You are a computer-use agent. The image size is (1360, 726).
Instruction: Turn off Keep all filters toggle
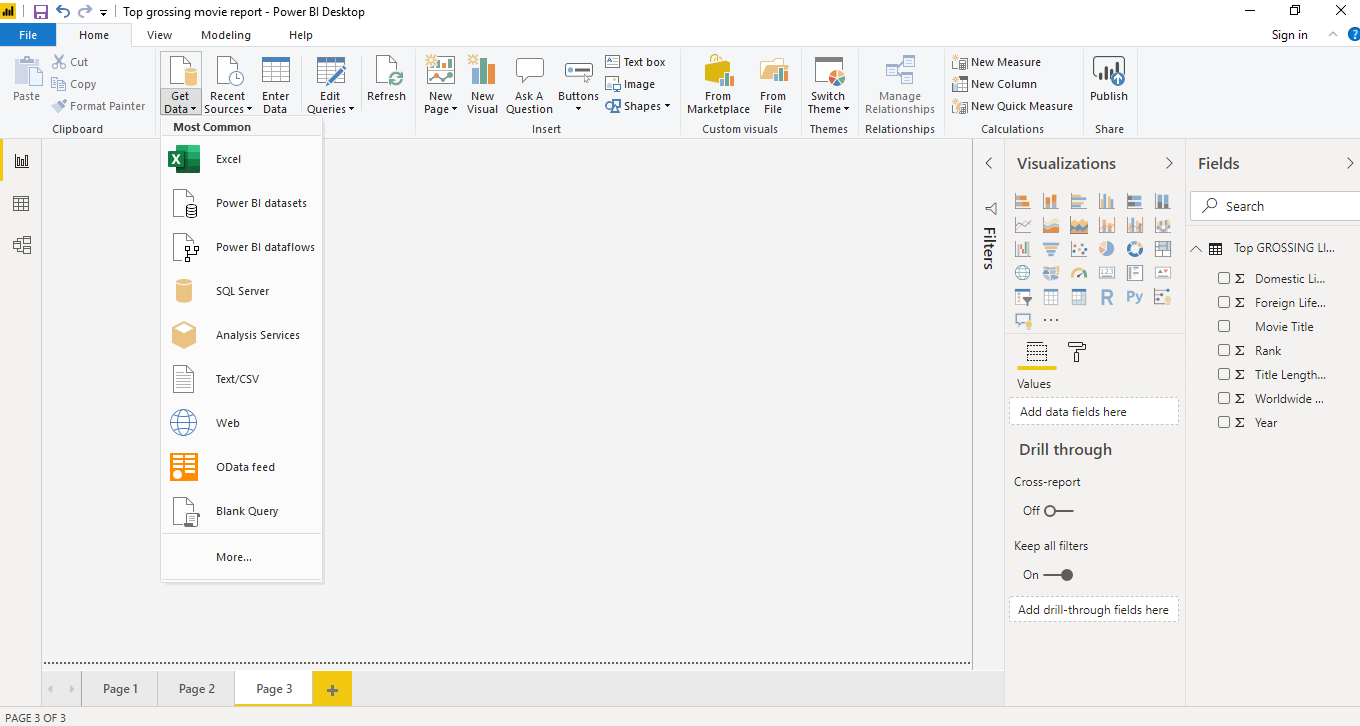coord(1058,575)
